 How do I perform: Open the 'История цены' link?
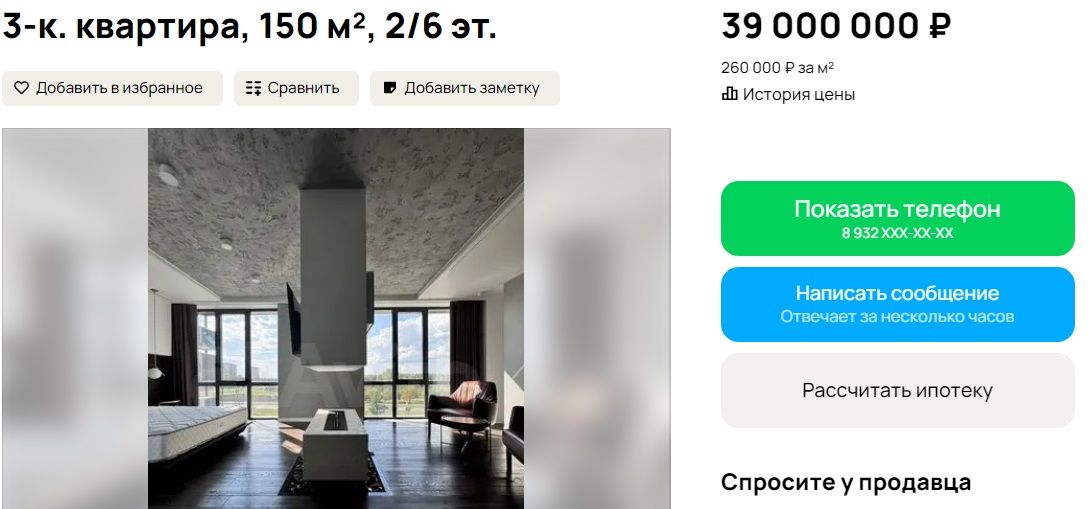coord(798,95)
